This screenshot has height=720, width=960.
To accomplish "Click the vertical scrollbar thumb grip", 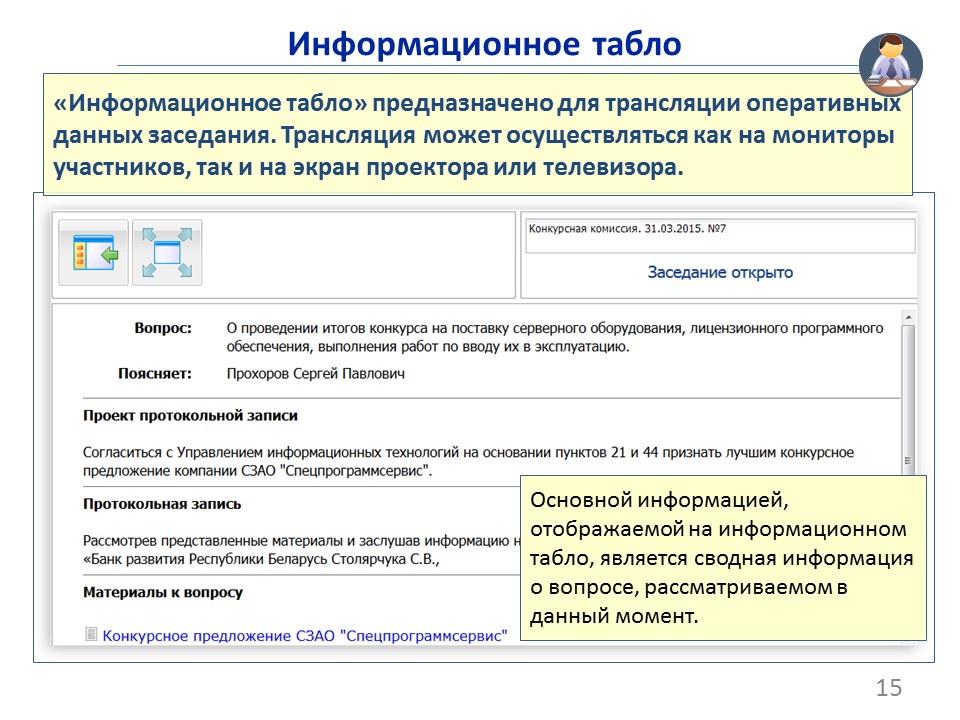I will tap(908, 460).
